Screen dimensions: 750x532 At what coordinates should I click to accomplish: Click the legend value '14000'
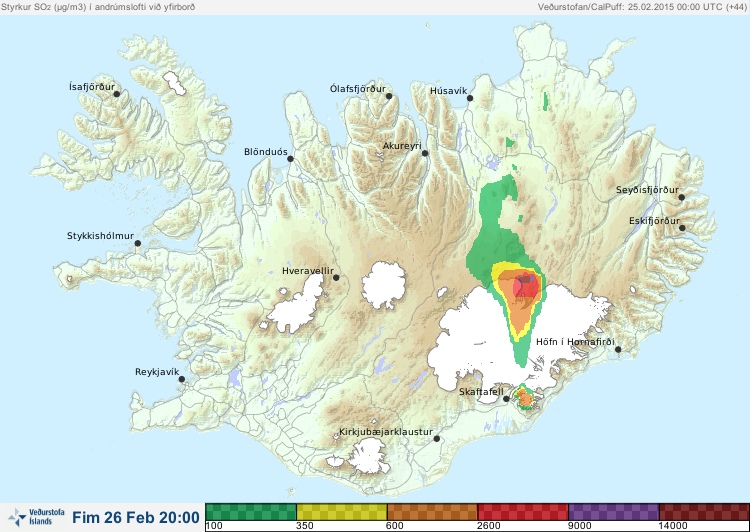pyautogui.click(x=673, y=526)
